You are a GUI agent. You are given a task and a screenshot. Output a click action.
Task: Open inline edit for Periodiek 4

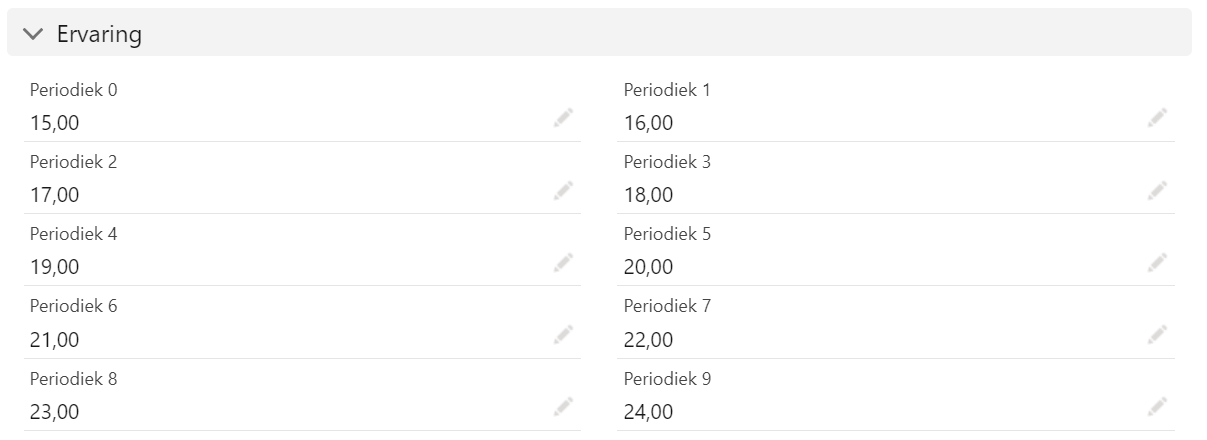[564, 262]
